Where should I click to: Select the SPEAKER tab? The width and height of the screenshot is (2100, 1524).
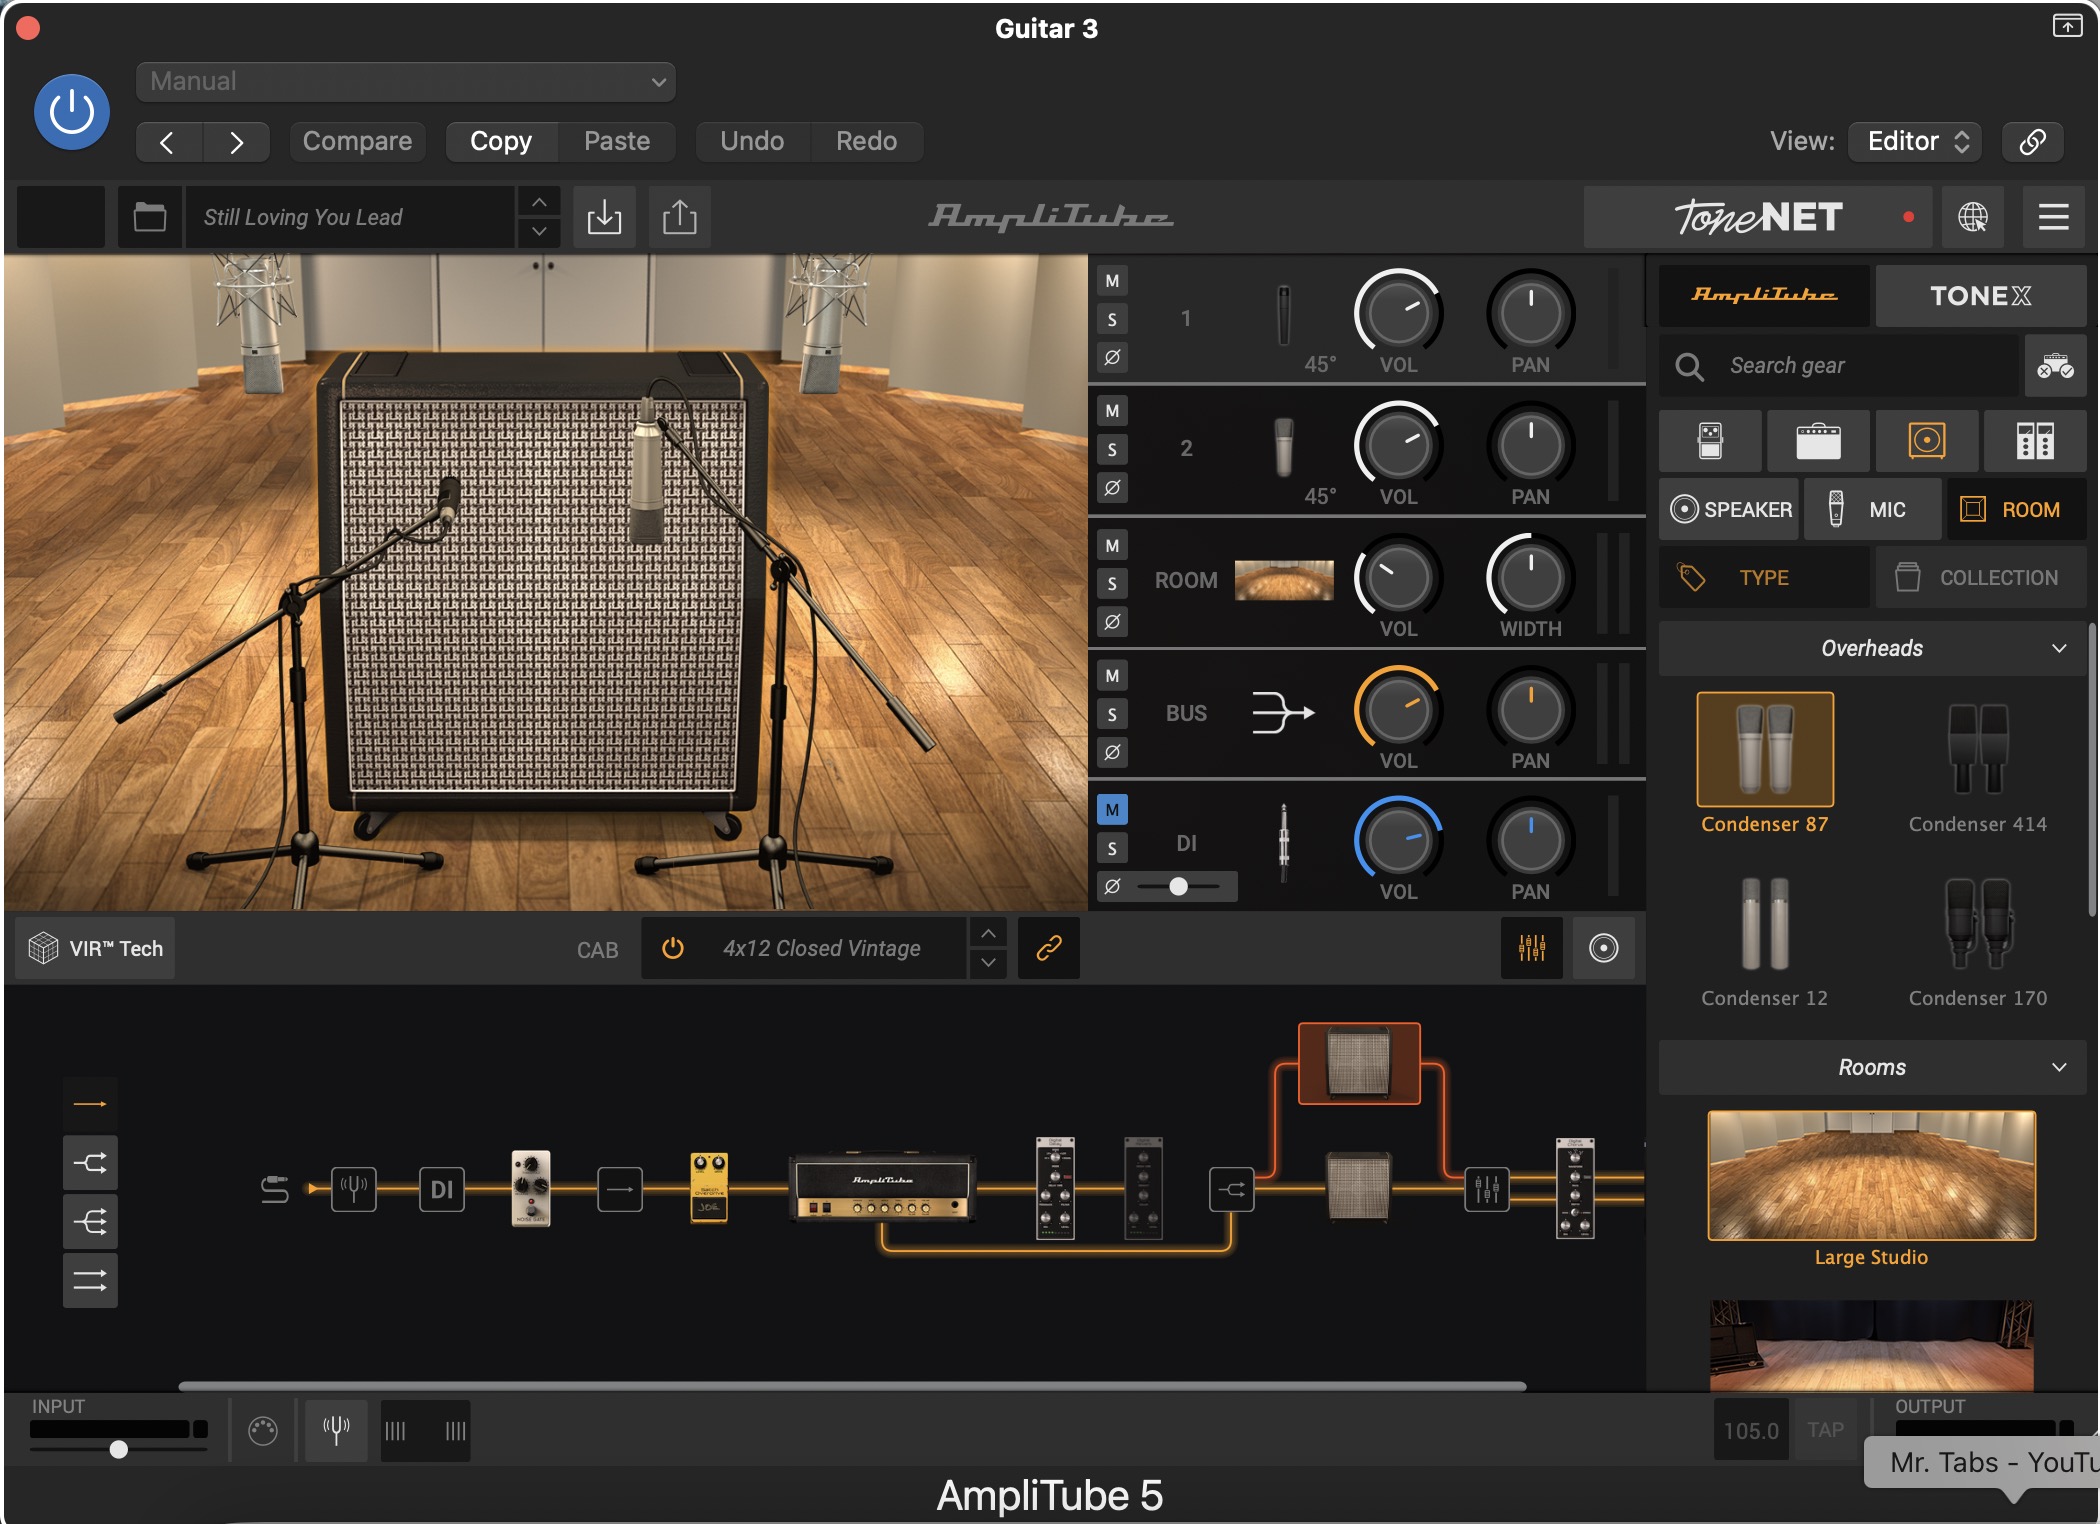point(1730,510)
